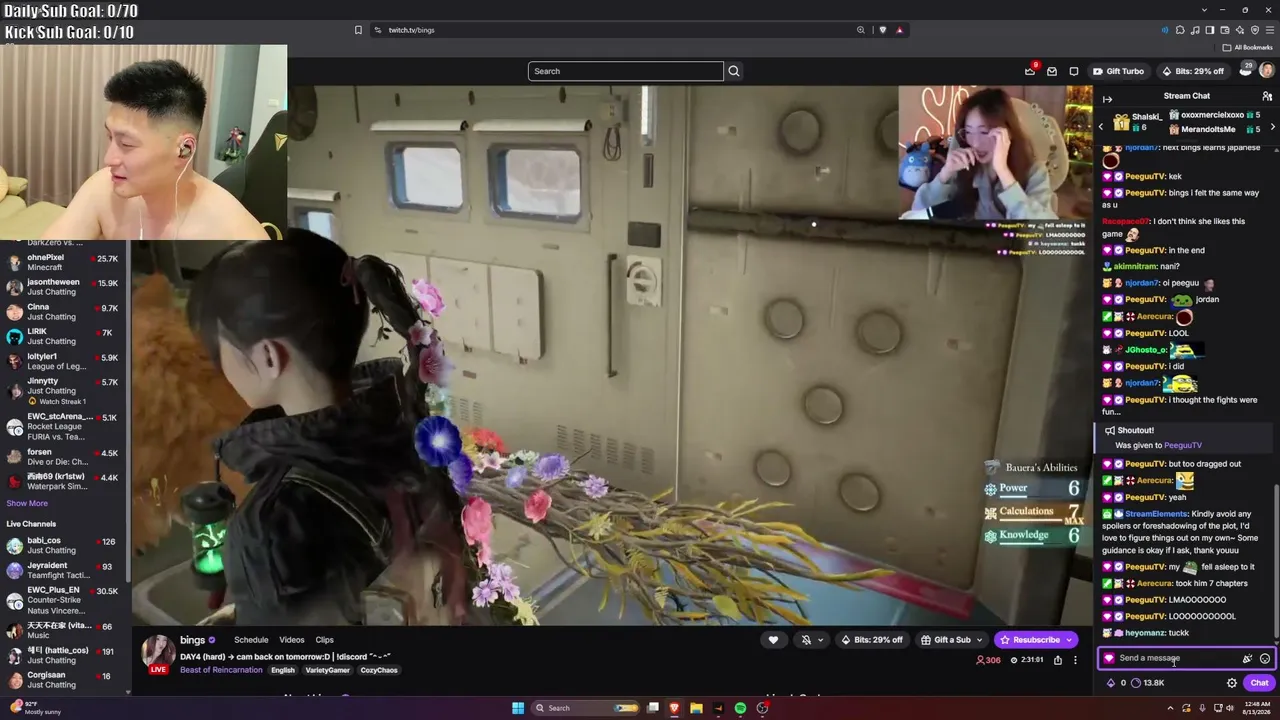Open LIRIK channel in sidebar
The image size is (1280, 720).
pos(65,336)
